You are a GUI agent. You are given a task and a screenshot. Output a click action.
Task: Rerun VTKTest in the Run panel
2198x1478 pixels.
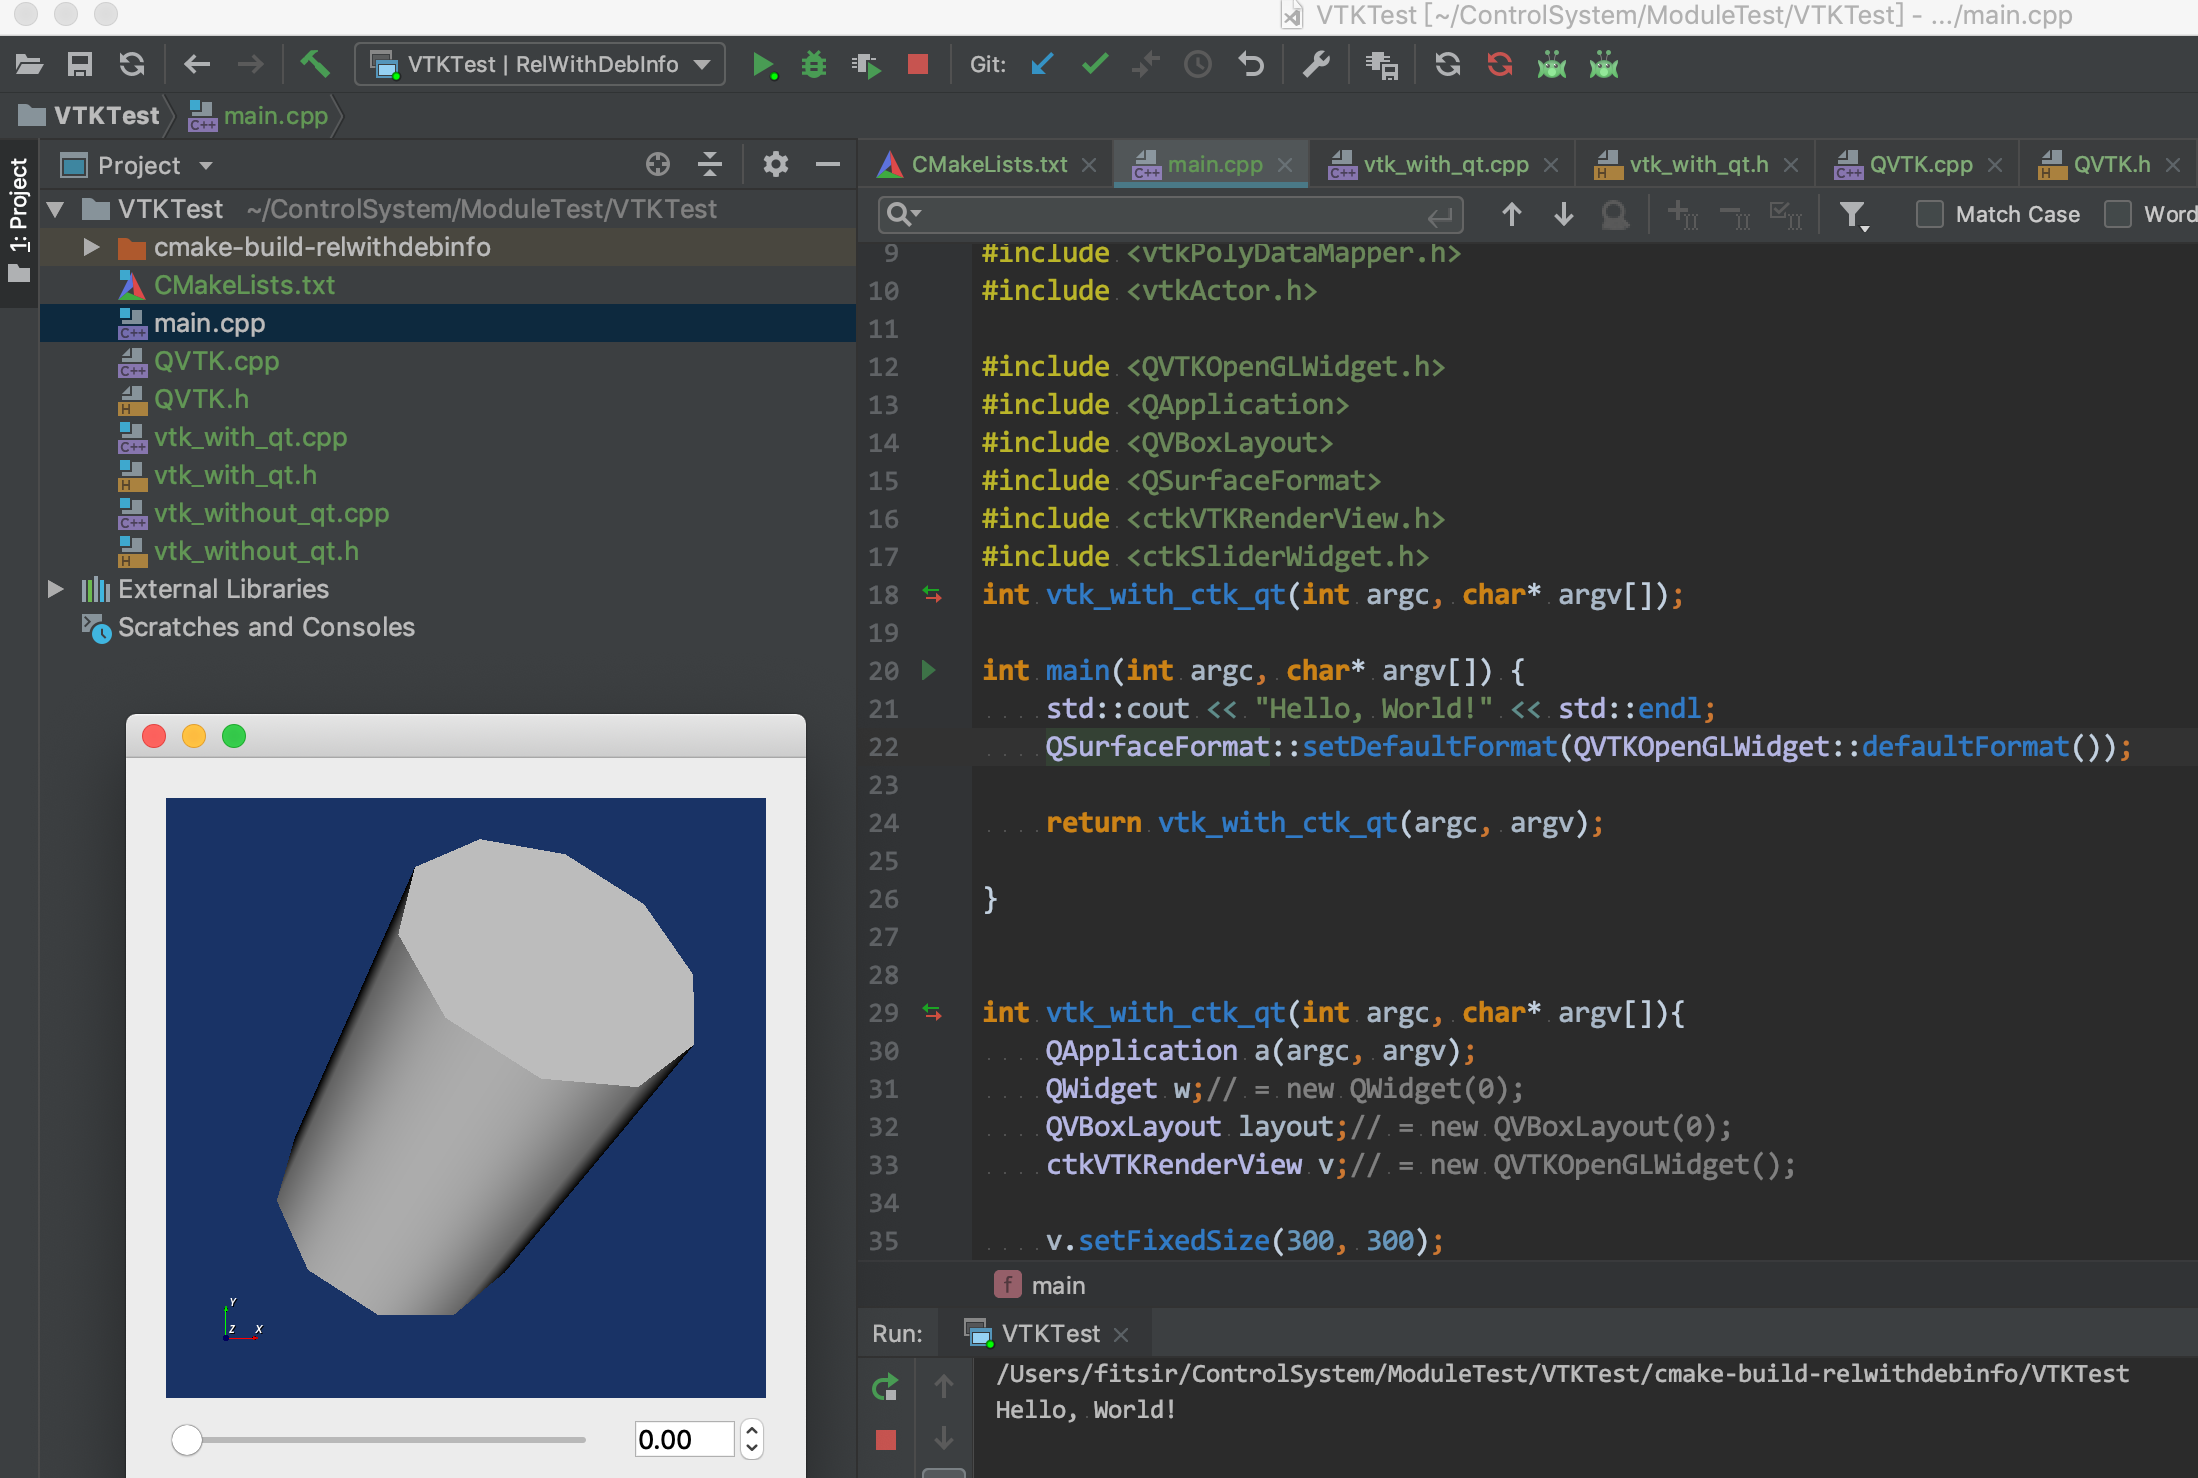pos(885,1387)
